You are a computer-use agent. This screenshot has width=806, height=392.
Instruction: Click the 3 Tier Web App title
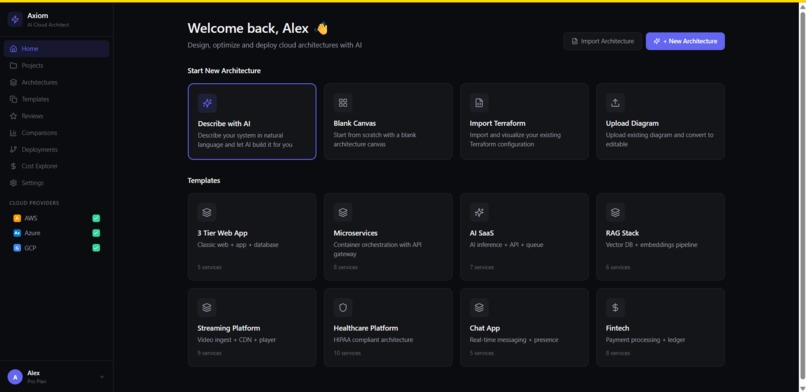click(x=223, y=233)
